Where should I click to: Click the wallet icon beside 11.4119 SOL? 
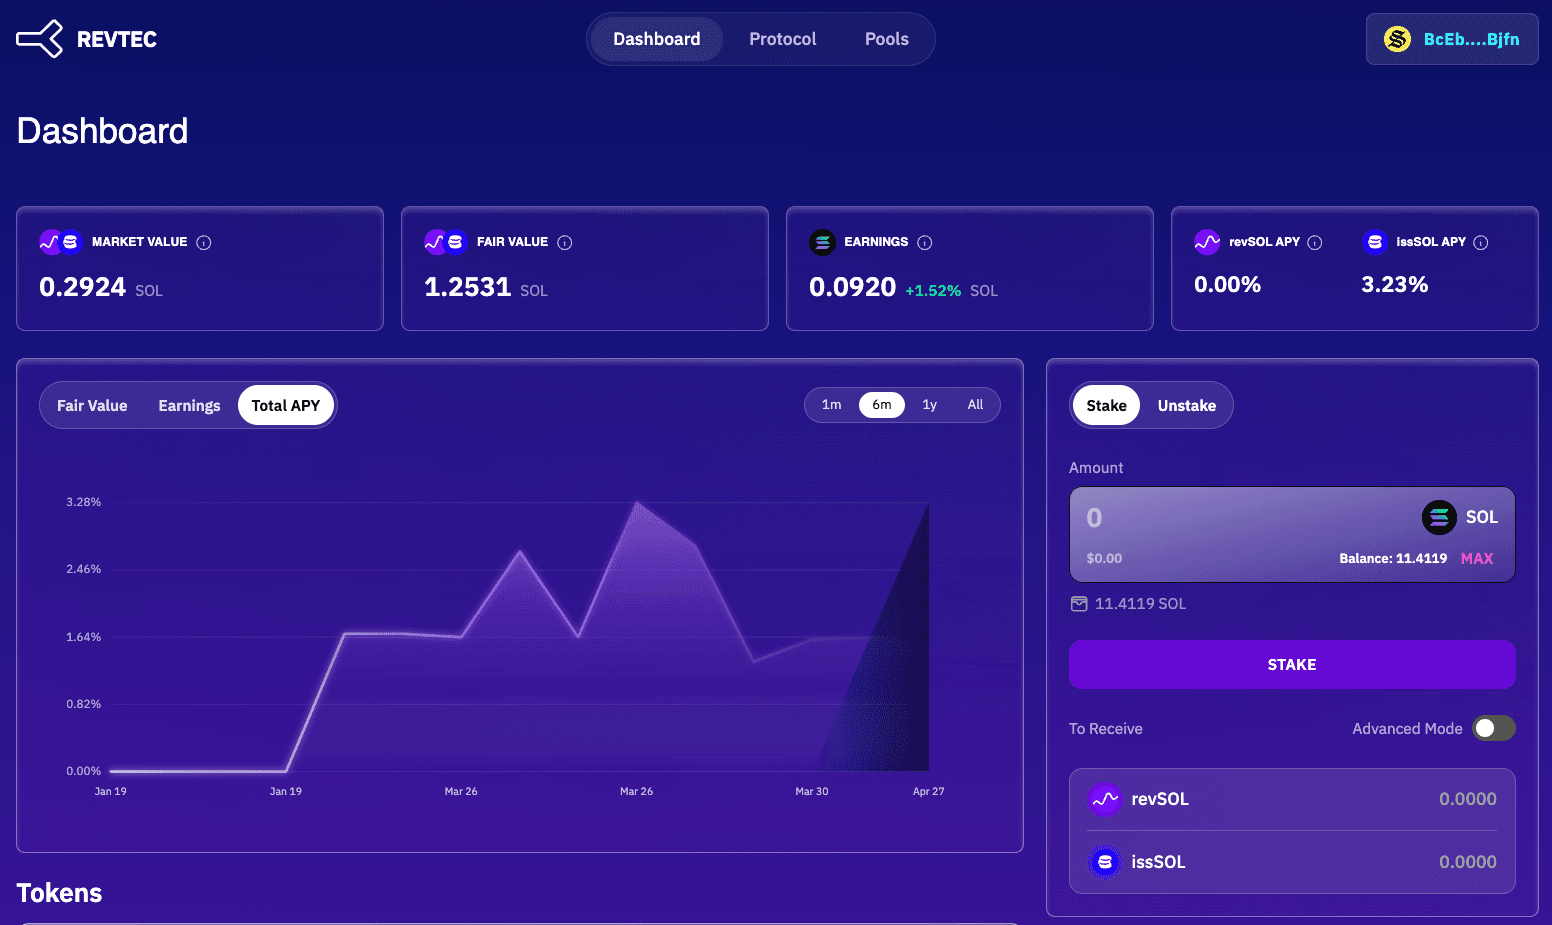(x=1079, y=604)
